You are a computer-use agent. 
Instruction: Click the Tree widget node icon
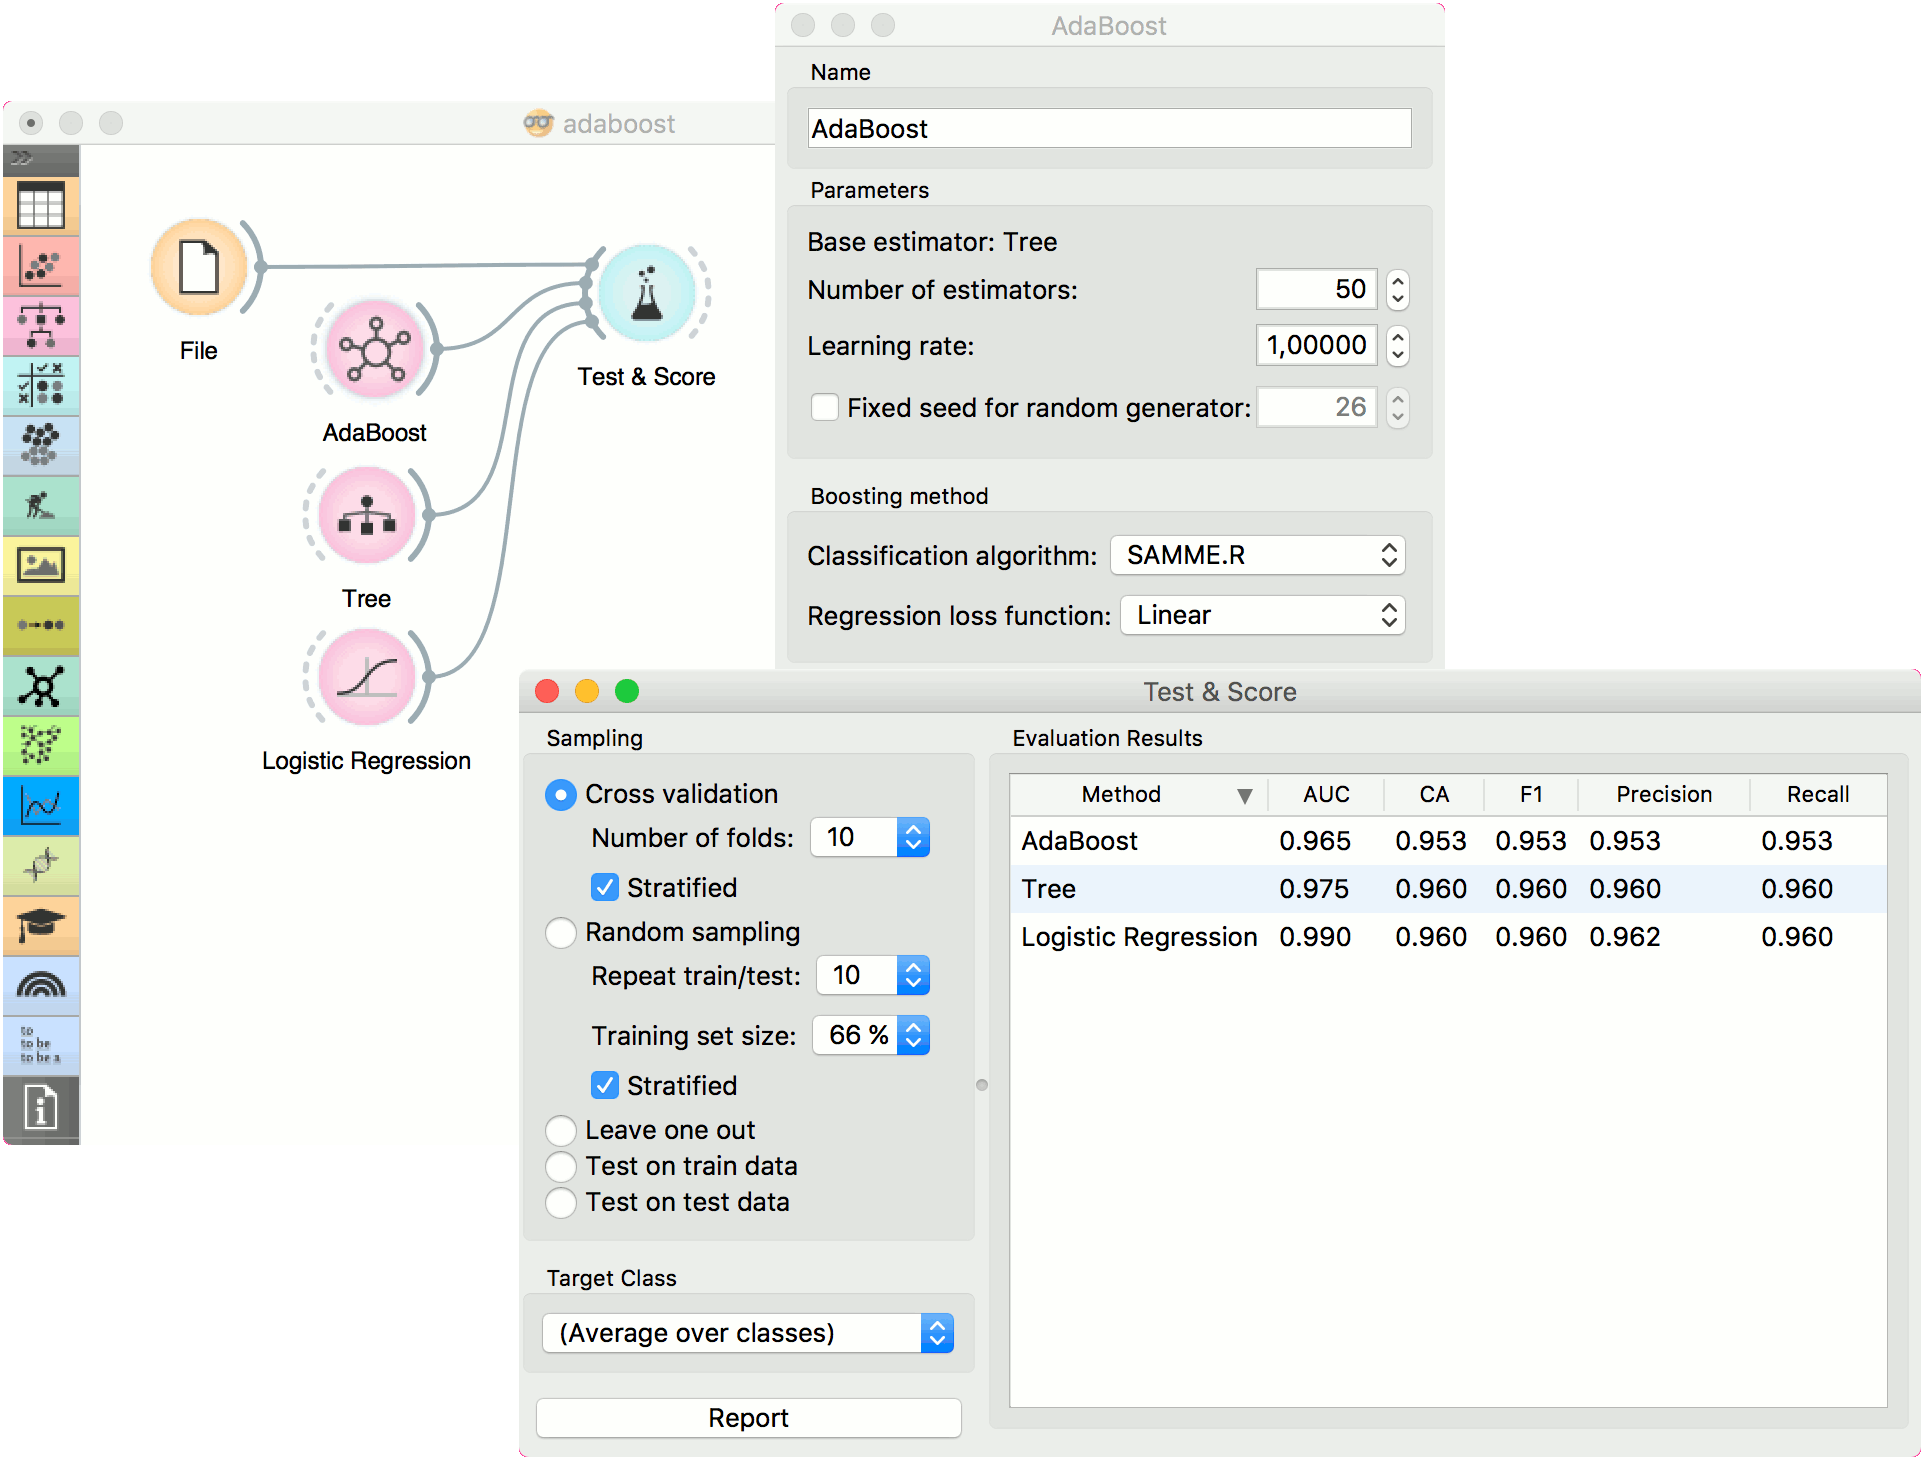pos(367,516)
